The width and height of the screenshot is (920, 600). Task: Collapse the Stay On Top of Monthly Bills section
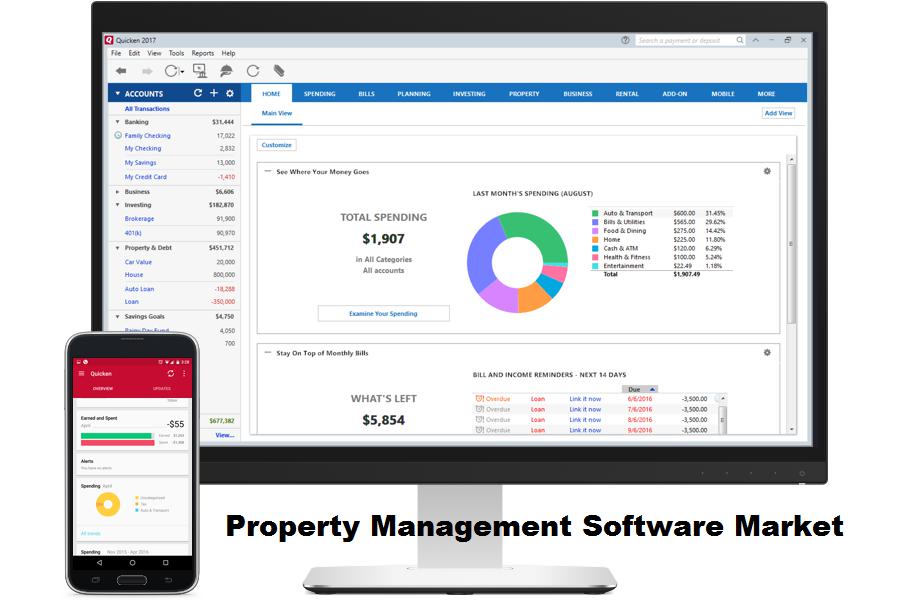[268, 352]
